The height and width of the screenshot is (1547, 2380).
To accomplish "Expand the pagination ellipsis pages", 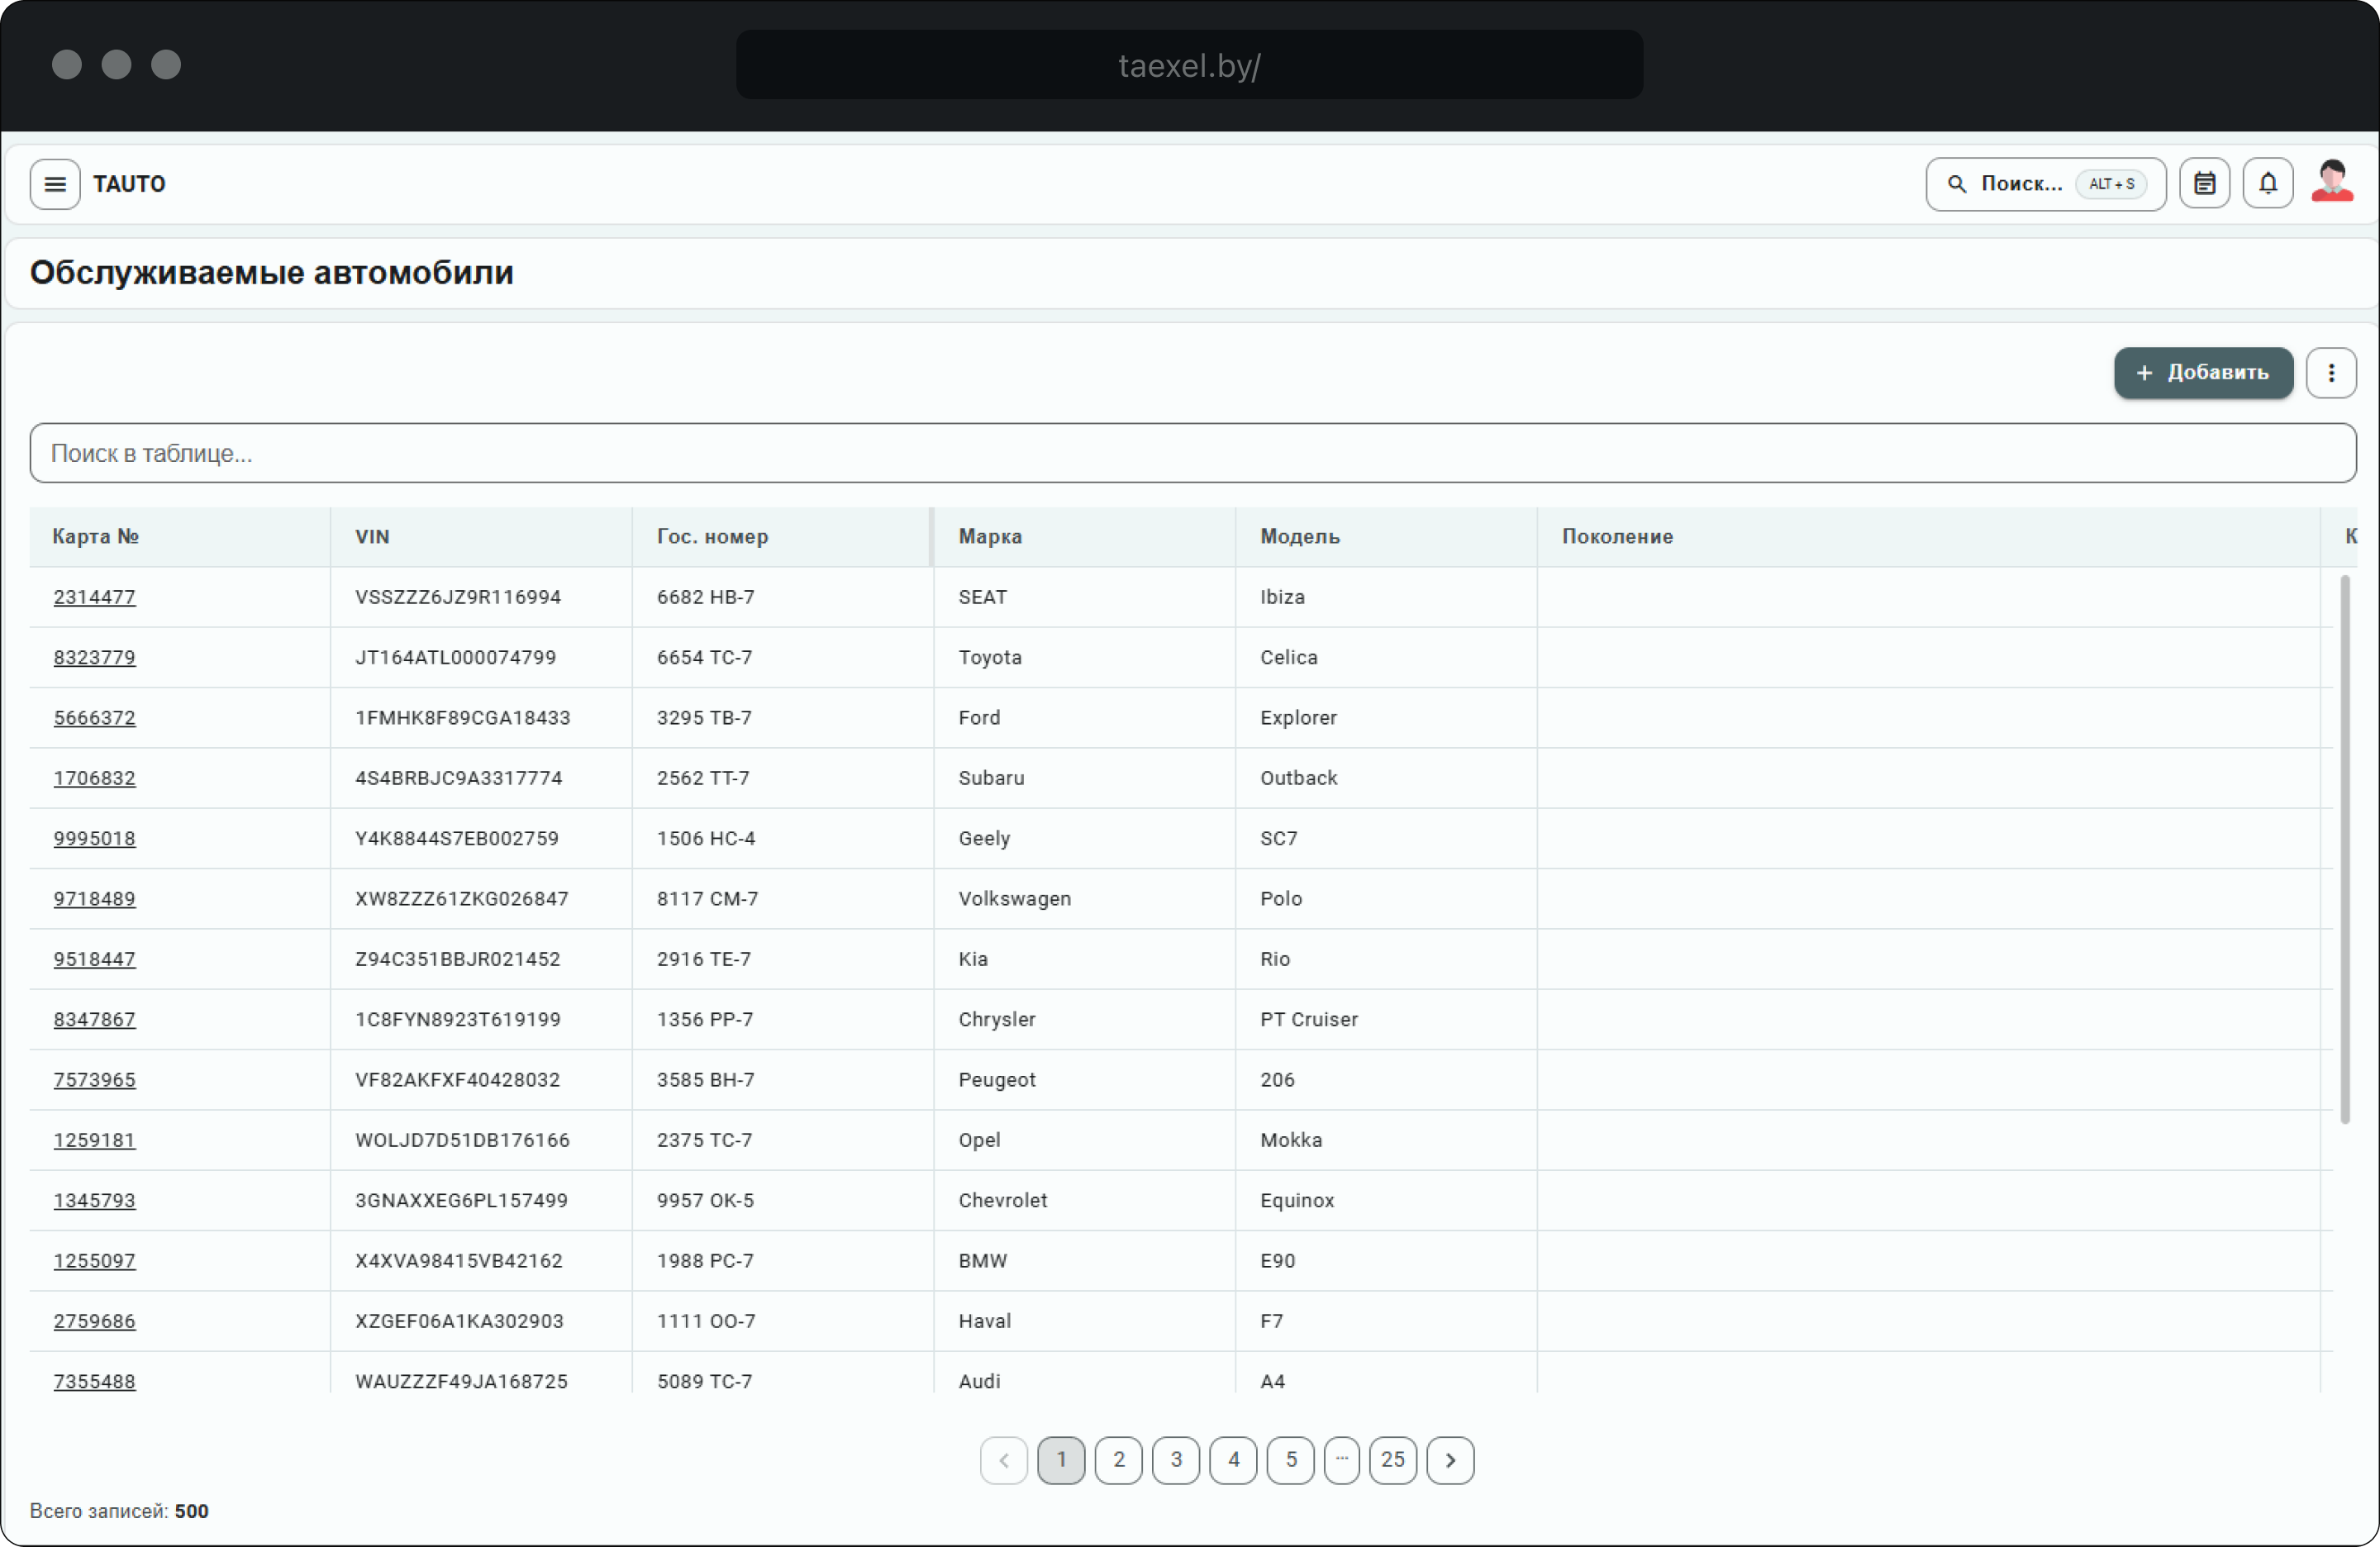I will [x=1341, y=1460].
